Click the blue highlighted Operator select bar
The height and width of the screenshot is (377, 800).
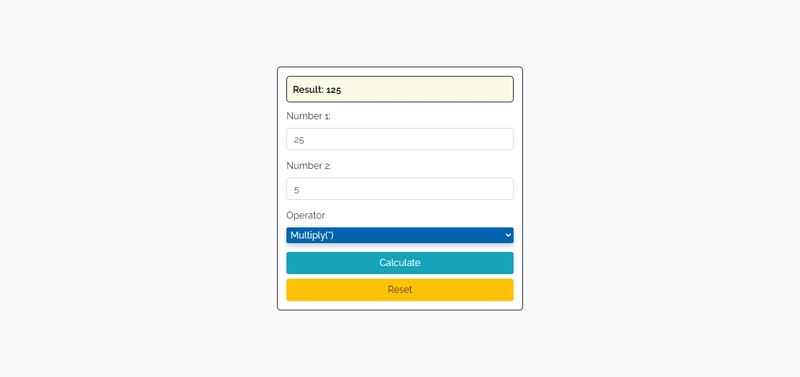coord(399,235)
